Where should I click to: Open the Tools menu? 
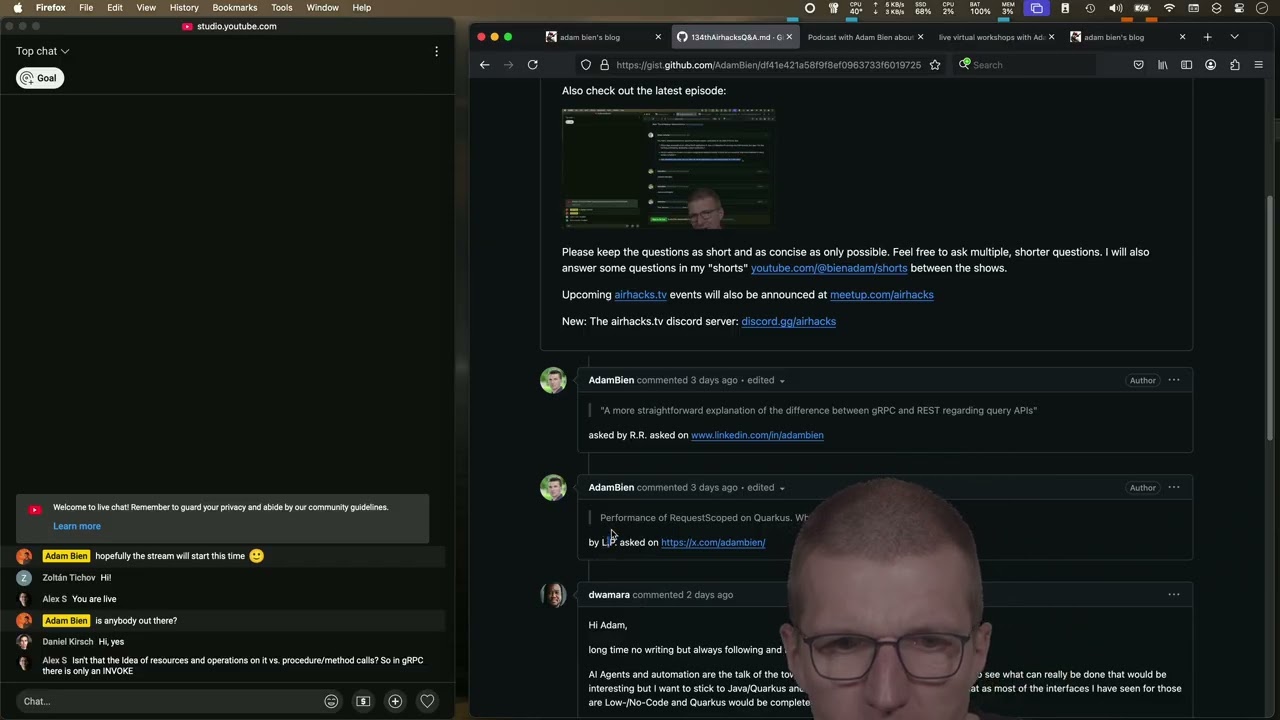[282, 8]
